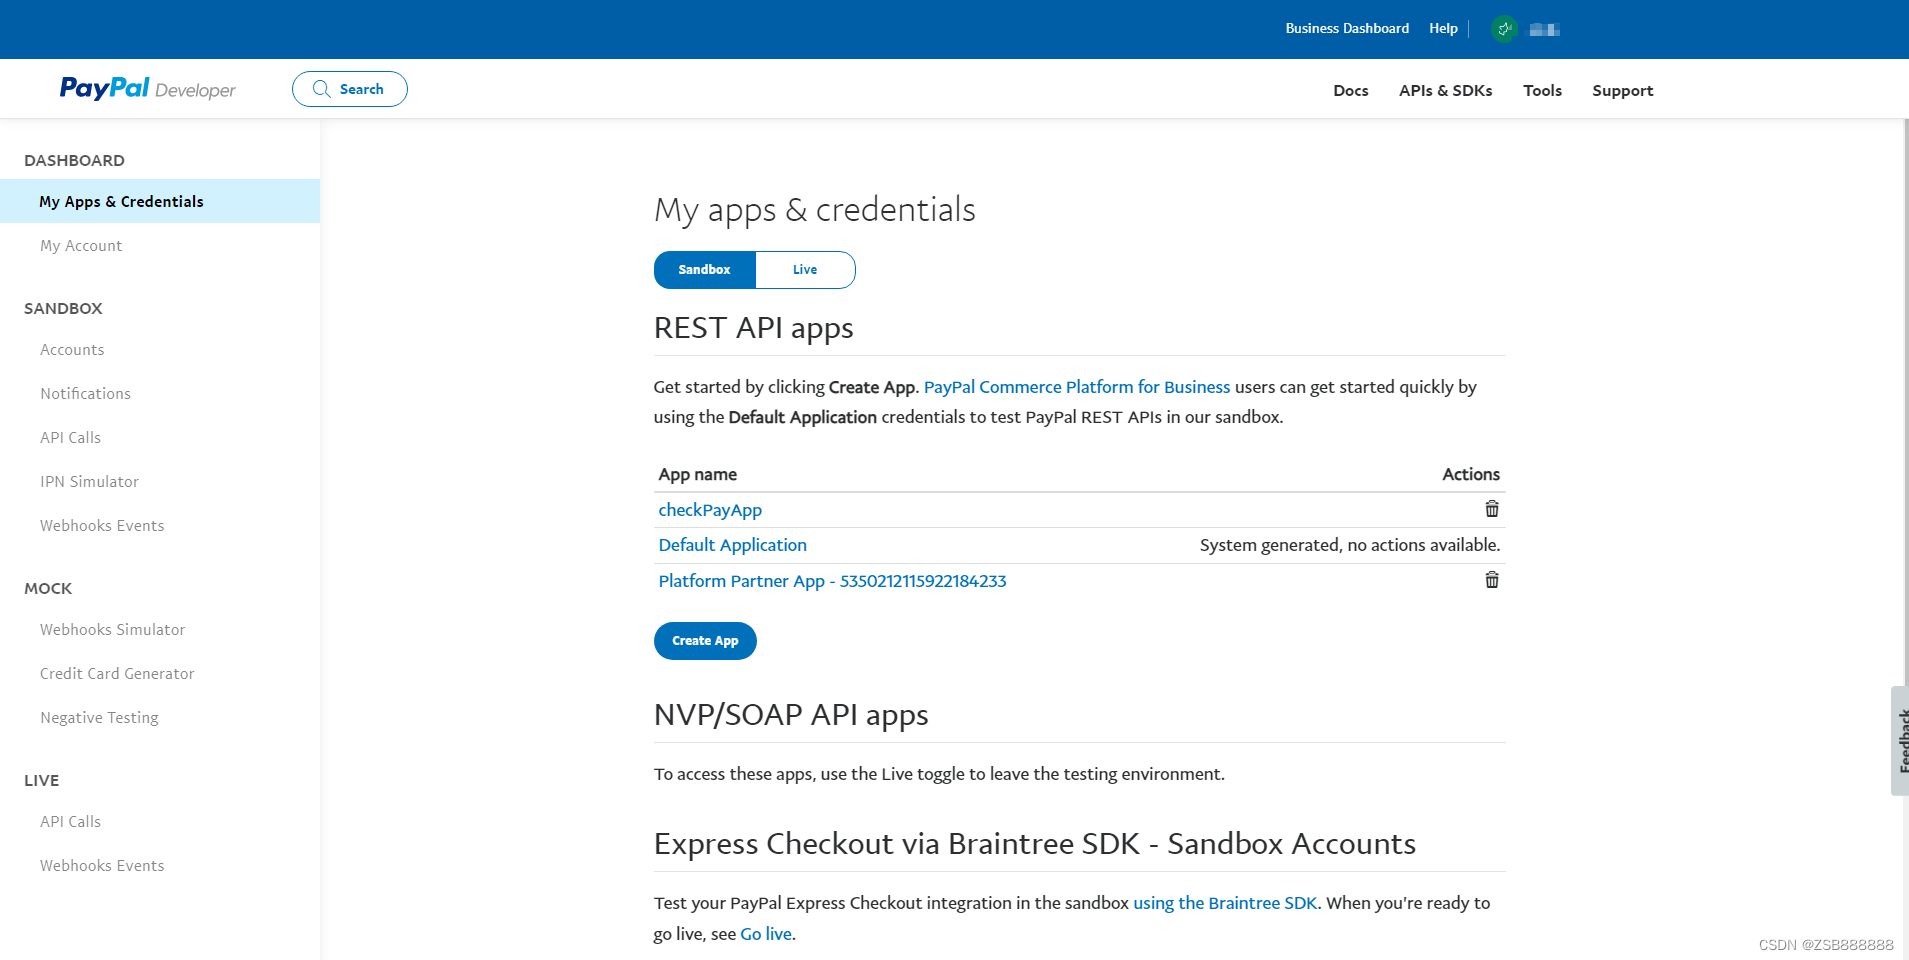Viewport: 1909px width, 960px height.
Task: Open Negative Testing page
Action: tap(99, 718)
